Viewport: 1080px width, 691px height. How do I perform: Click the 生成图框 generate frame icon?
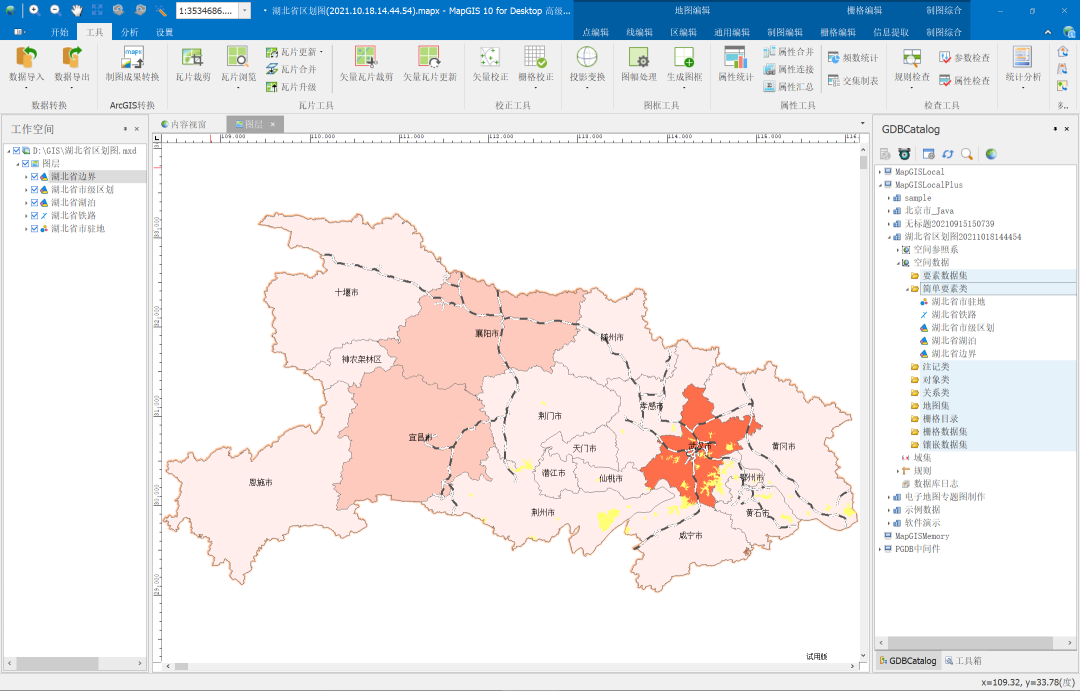[x=684, y=58]
